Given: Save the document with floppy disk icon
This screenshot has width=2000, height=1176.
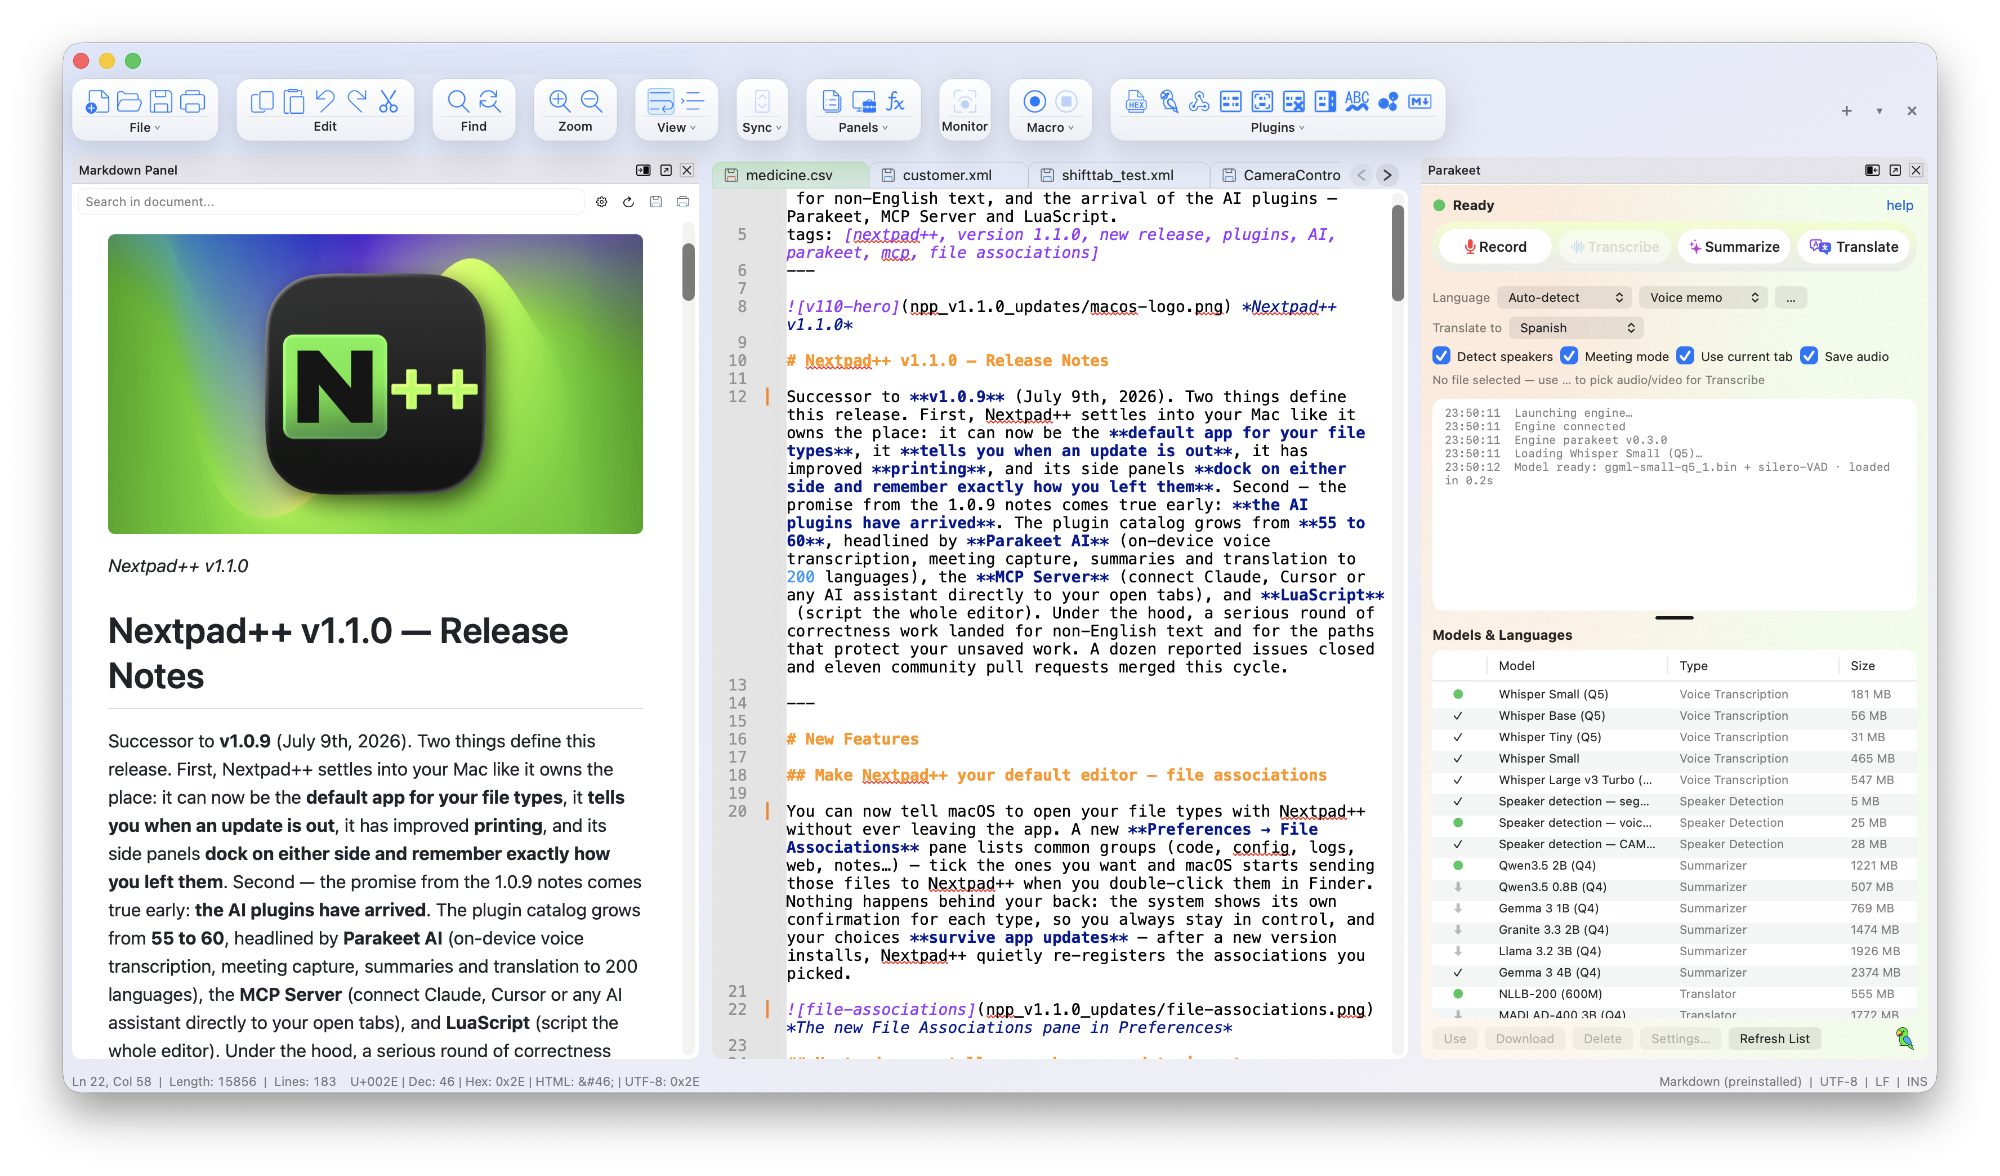Looking at the screenshot, I should pyautogui.click(x=161, y=102).
